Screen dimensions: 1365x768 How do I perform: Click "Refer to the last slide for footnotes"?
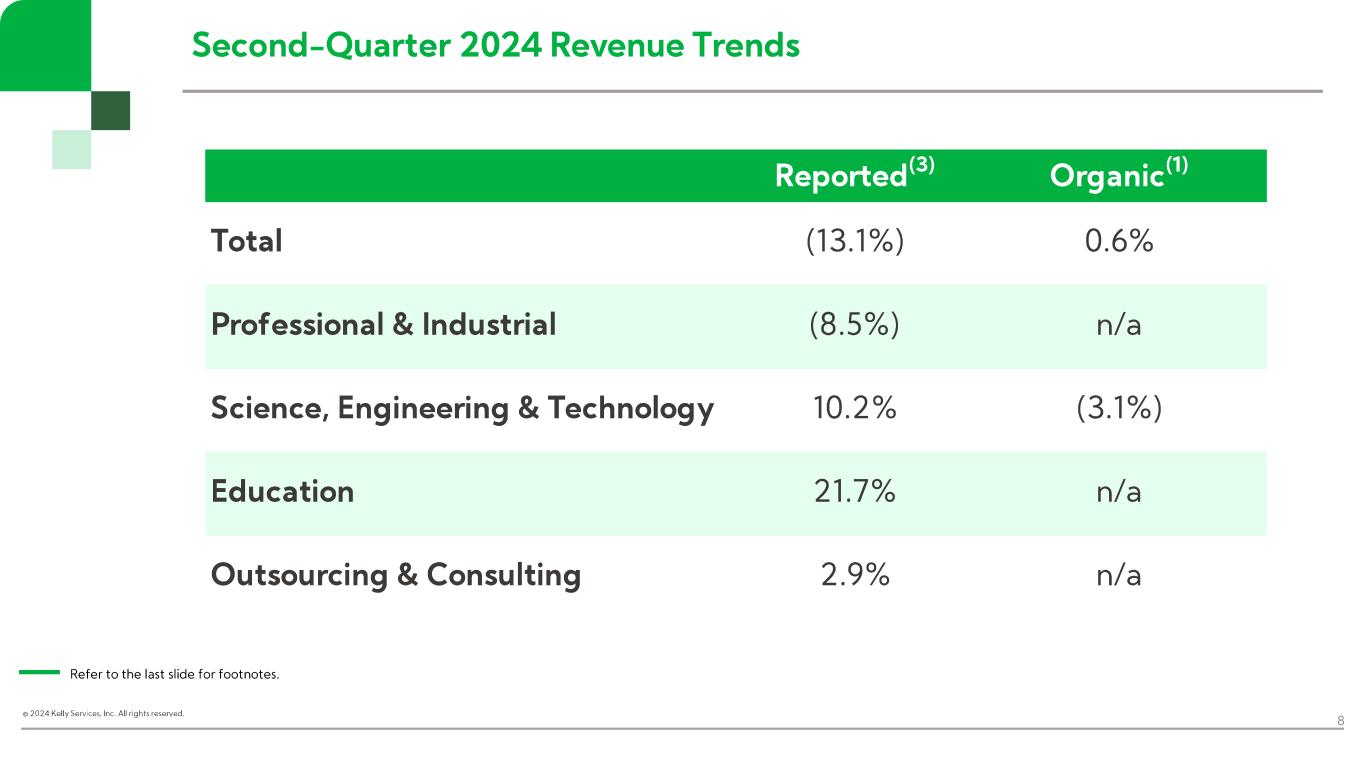tap(174, 674)
